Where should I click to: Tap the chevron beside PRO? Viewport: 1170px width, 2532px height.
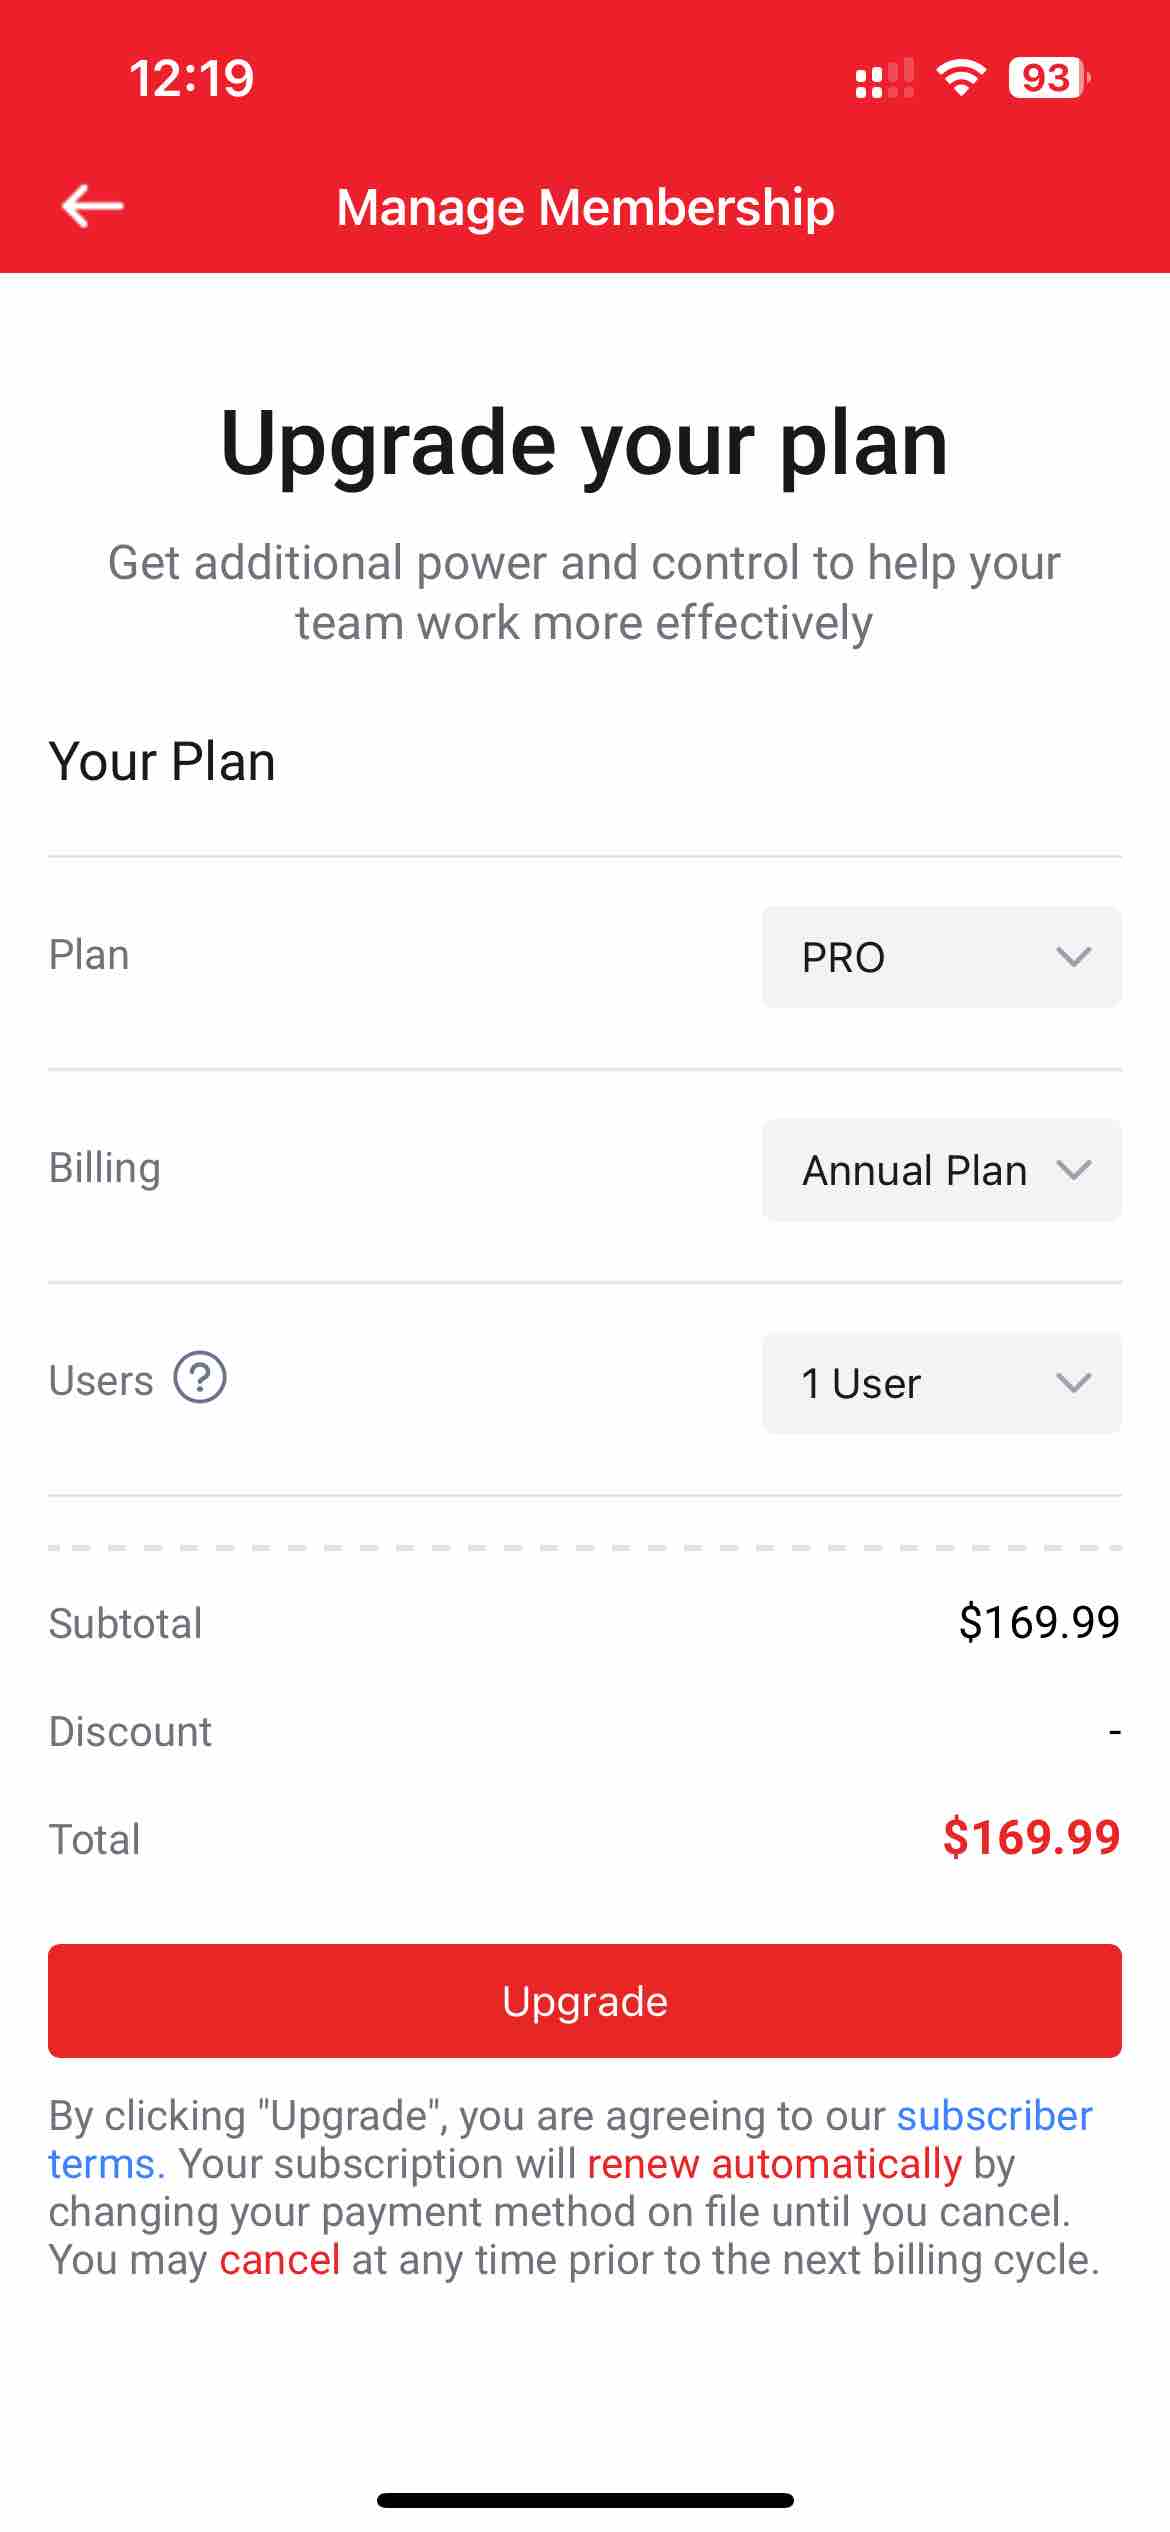click(x=1073, y=957)
